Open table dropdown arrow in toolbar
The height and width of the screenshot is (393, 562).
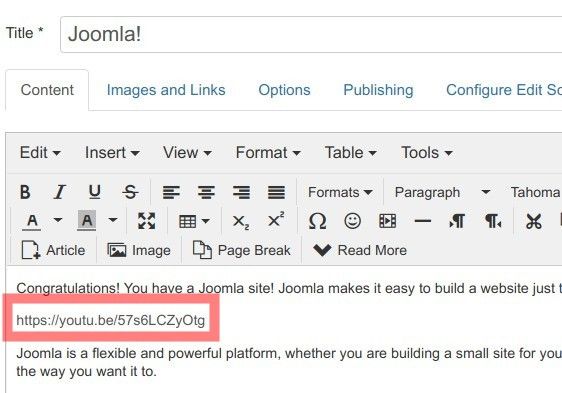(x=206, y=221)
